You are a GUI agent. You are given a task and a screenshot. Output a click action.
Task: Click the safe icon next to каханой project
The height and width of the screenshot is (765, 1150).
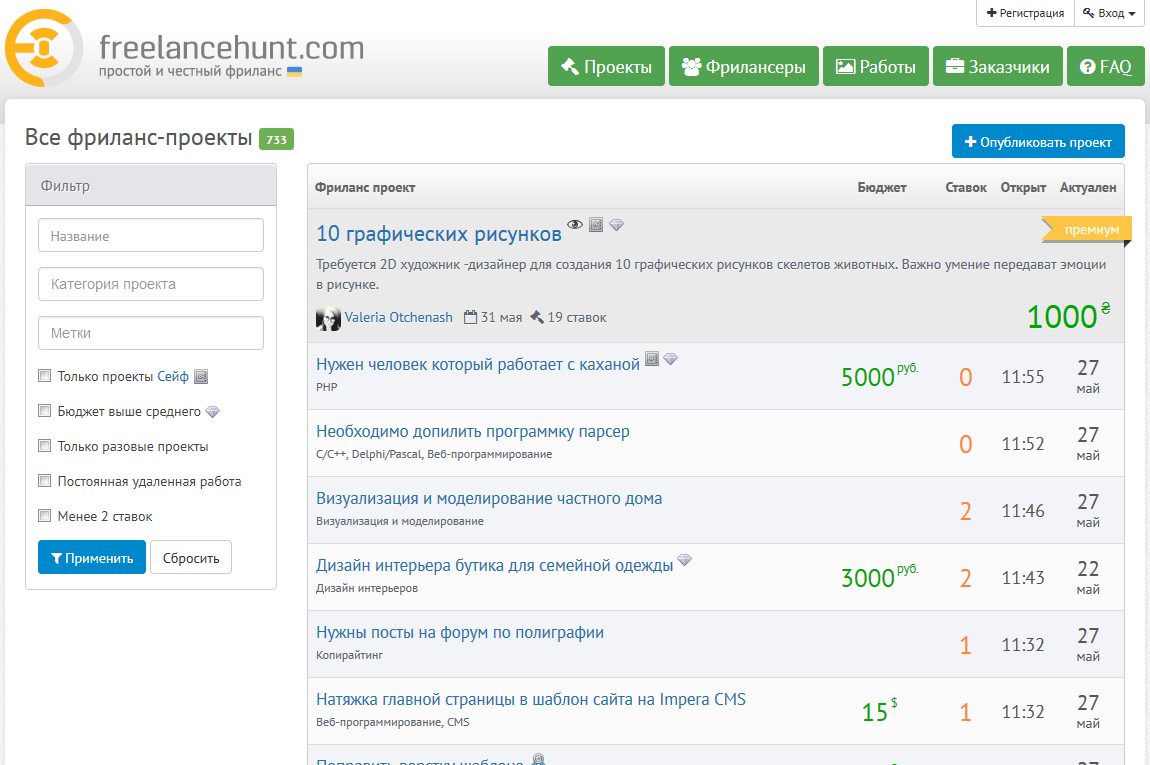tap(652, 358)
